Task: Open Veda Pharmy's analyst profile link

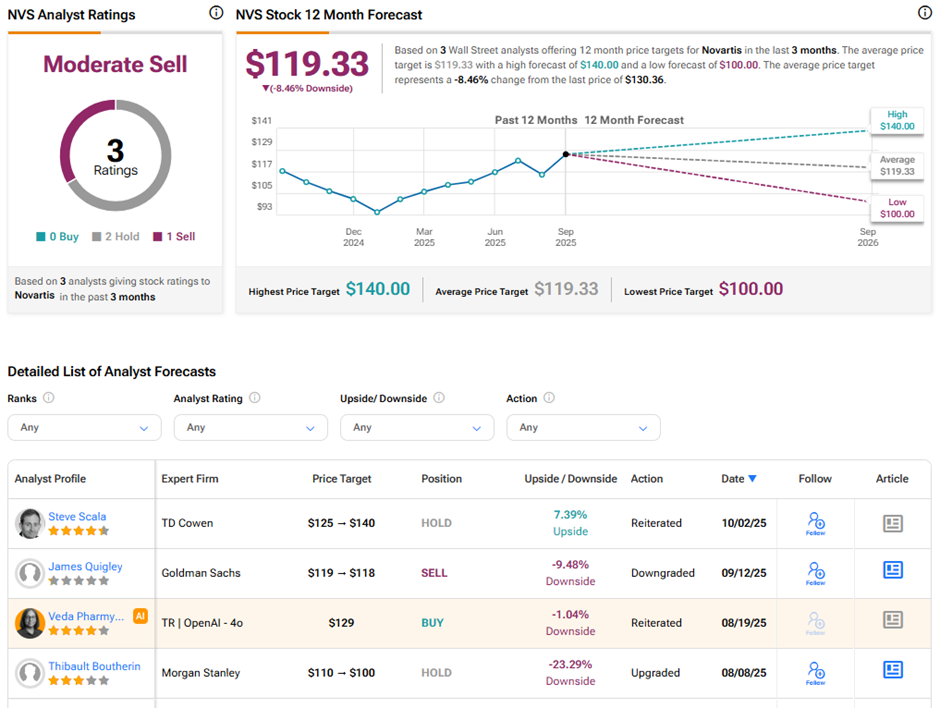Action: pos(86,617)
